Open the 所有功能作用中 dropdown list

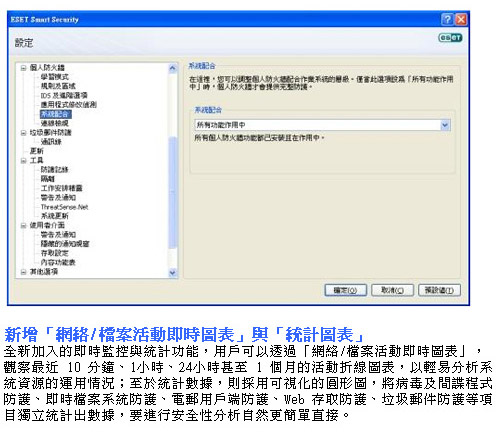tap(445, 125)
